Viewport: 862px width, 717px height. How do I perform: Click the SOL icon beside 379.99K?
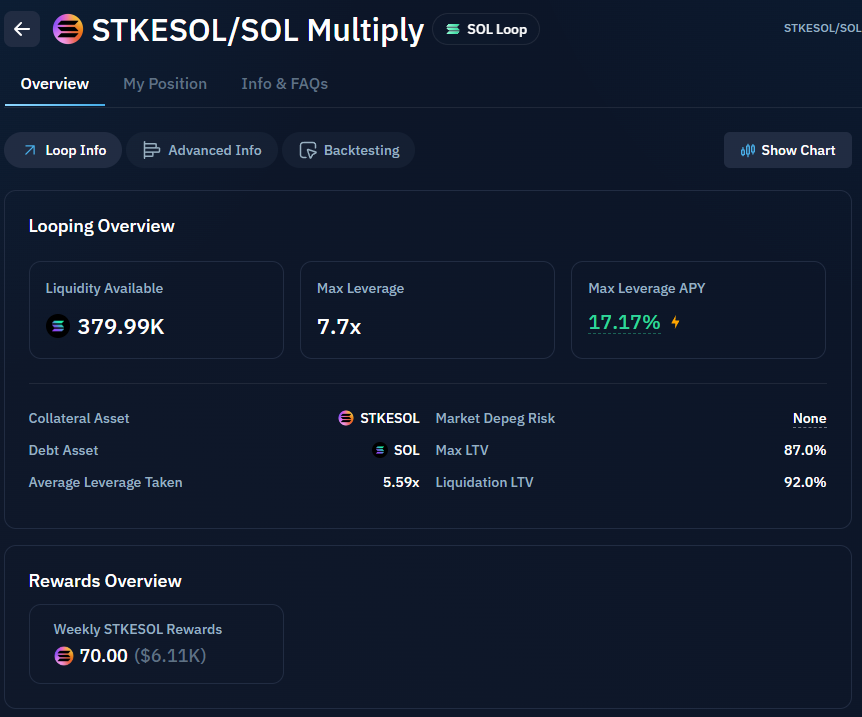click(x=58, y=325)
